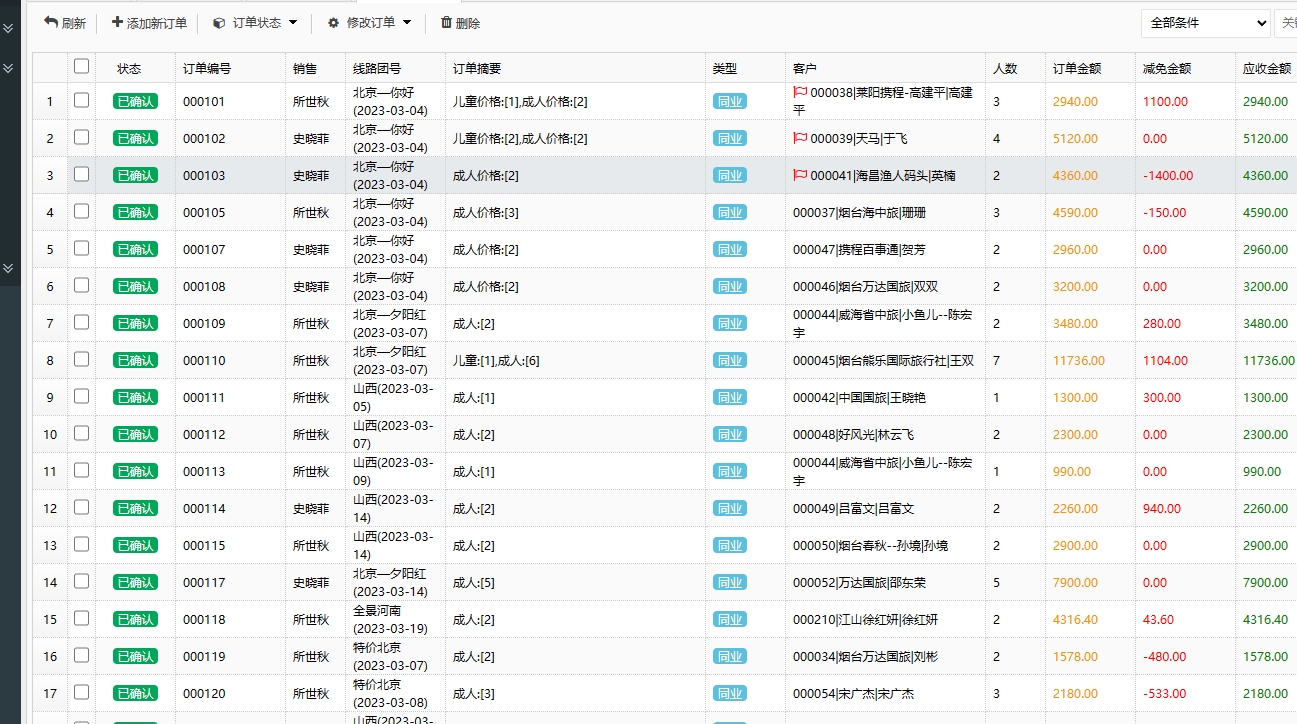Sort by the 订单编号 column header

click(x=207, y=68)
